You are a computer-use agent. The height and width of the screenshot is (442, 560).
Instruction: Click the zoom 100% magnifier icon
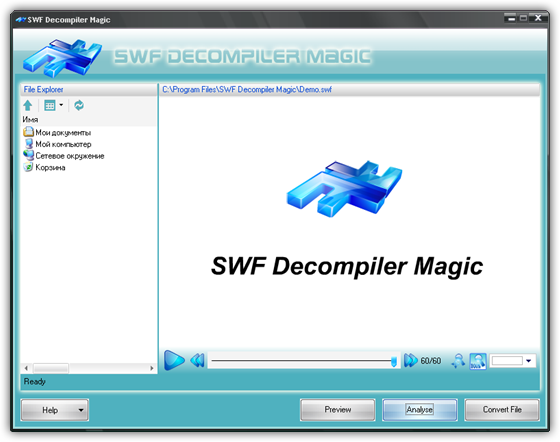tap(478, 361)
